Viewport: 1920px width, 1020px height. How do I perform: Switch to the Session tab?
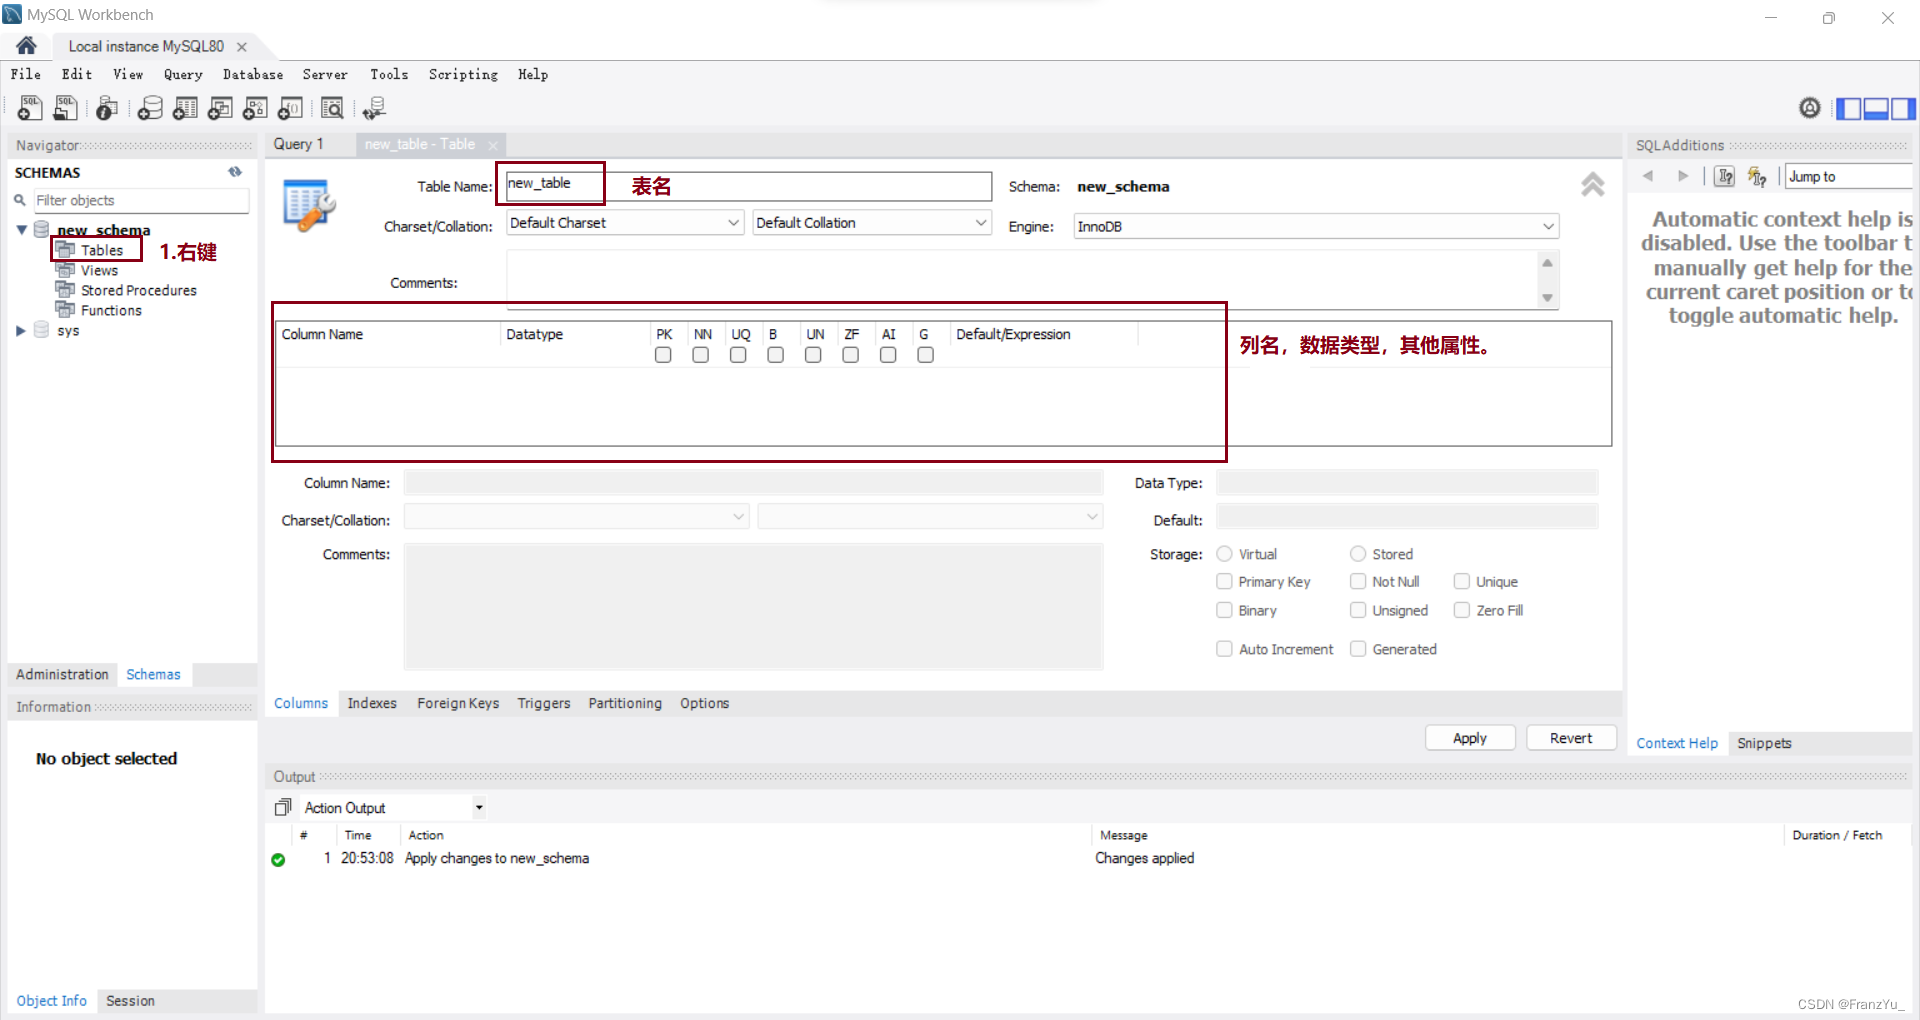pyautogui.click(x=130, y=1000)
